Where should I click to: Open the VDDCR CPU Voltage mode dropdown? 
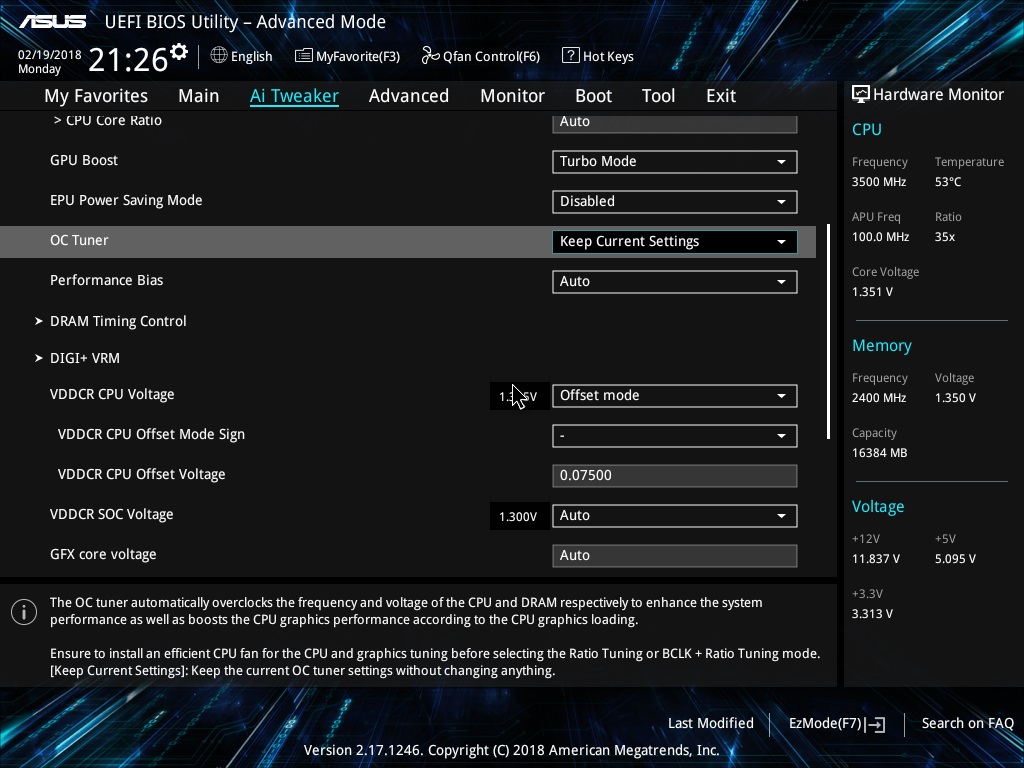(x=675, y=396)
